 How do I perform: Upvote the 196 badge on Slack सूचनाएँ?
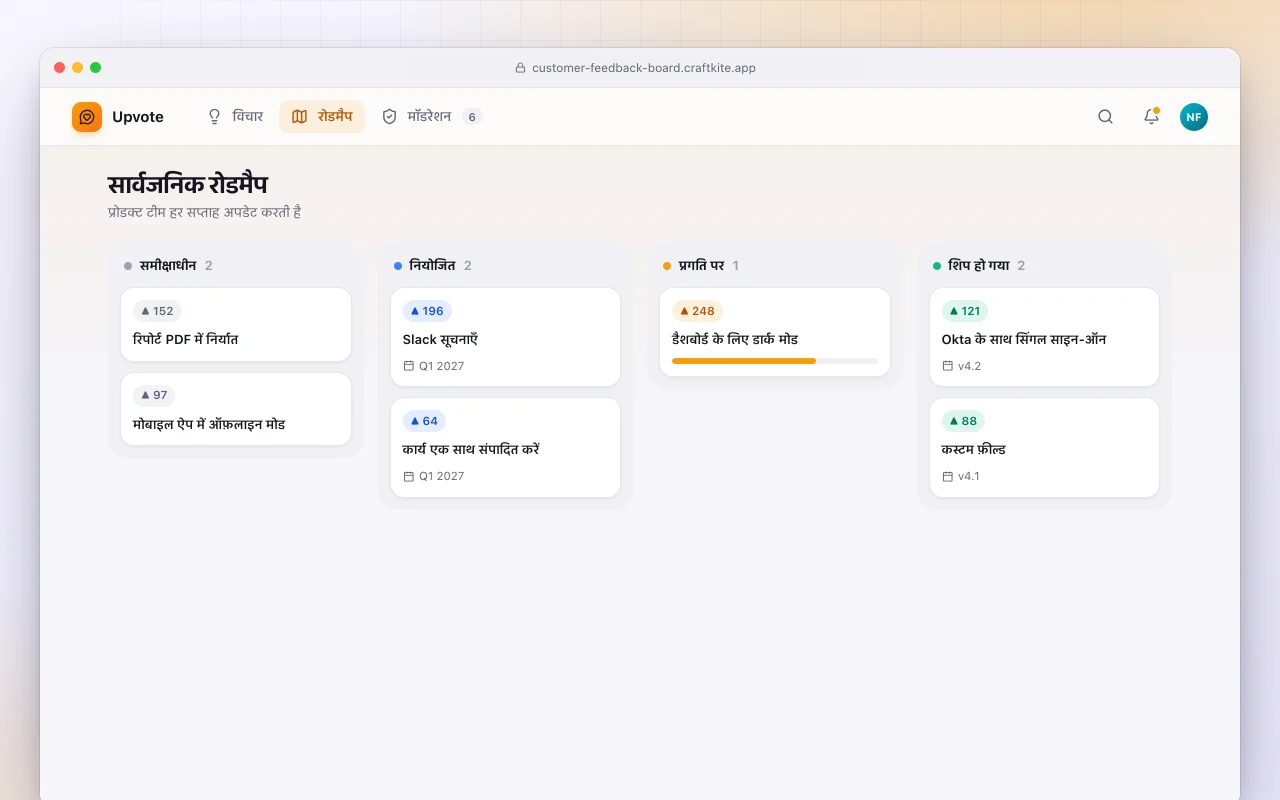[427, 311]
